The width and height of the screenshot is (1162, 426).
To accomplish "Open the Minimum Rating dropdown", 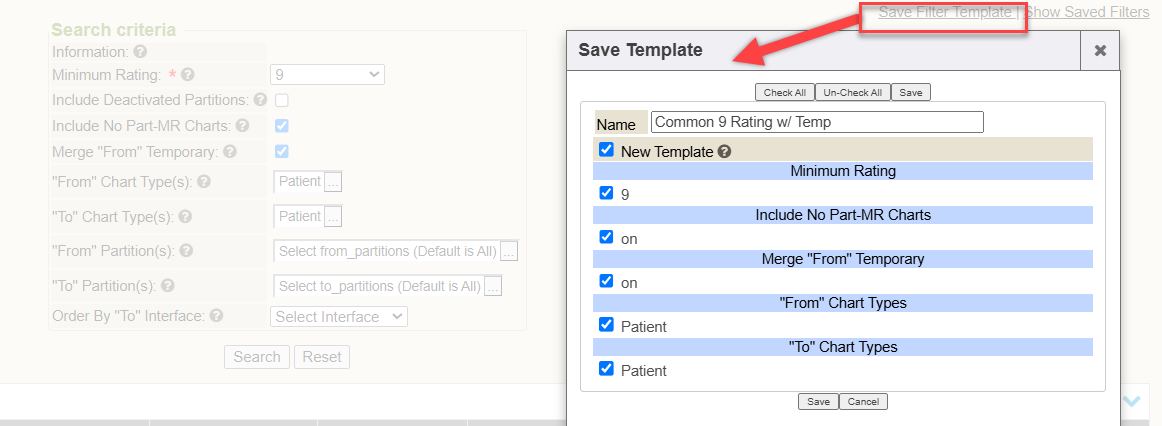I will tap(327, 74).
